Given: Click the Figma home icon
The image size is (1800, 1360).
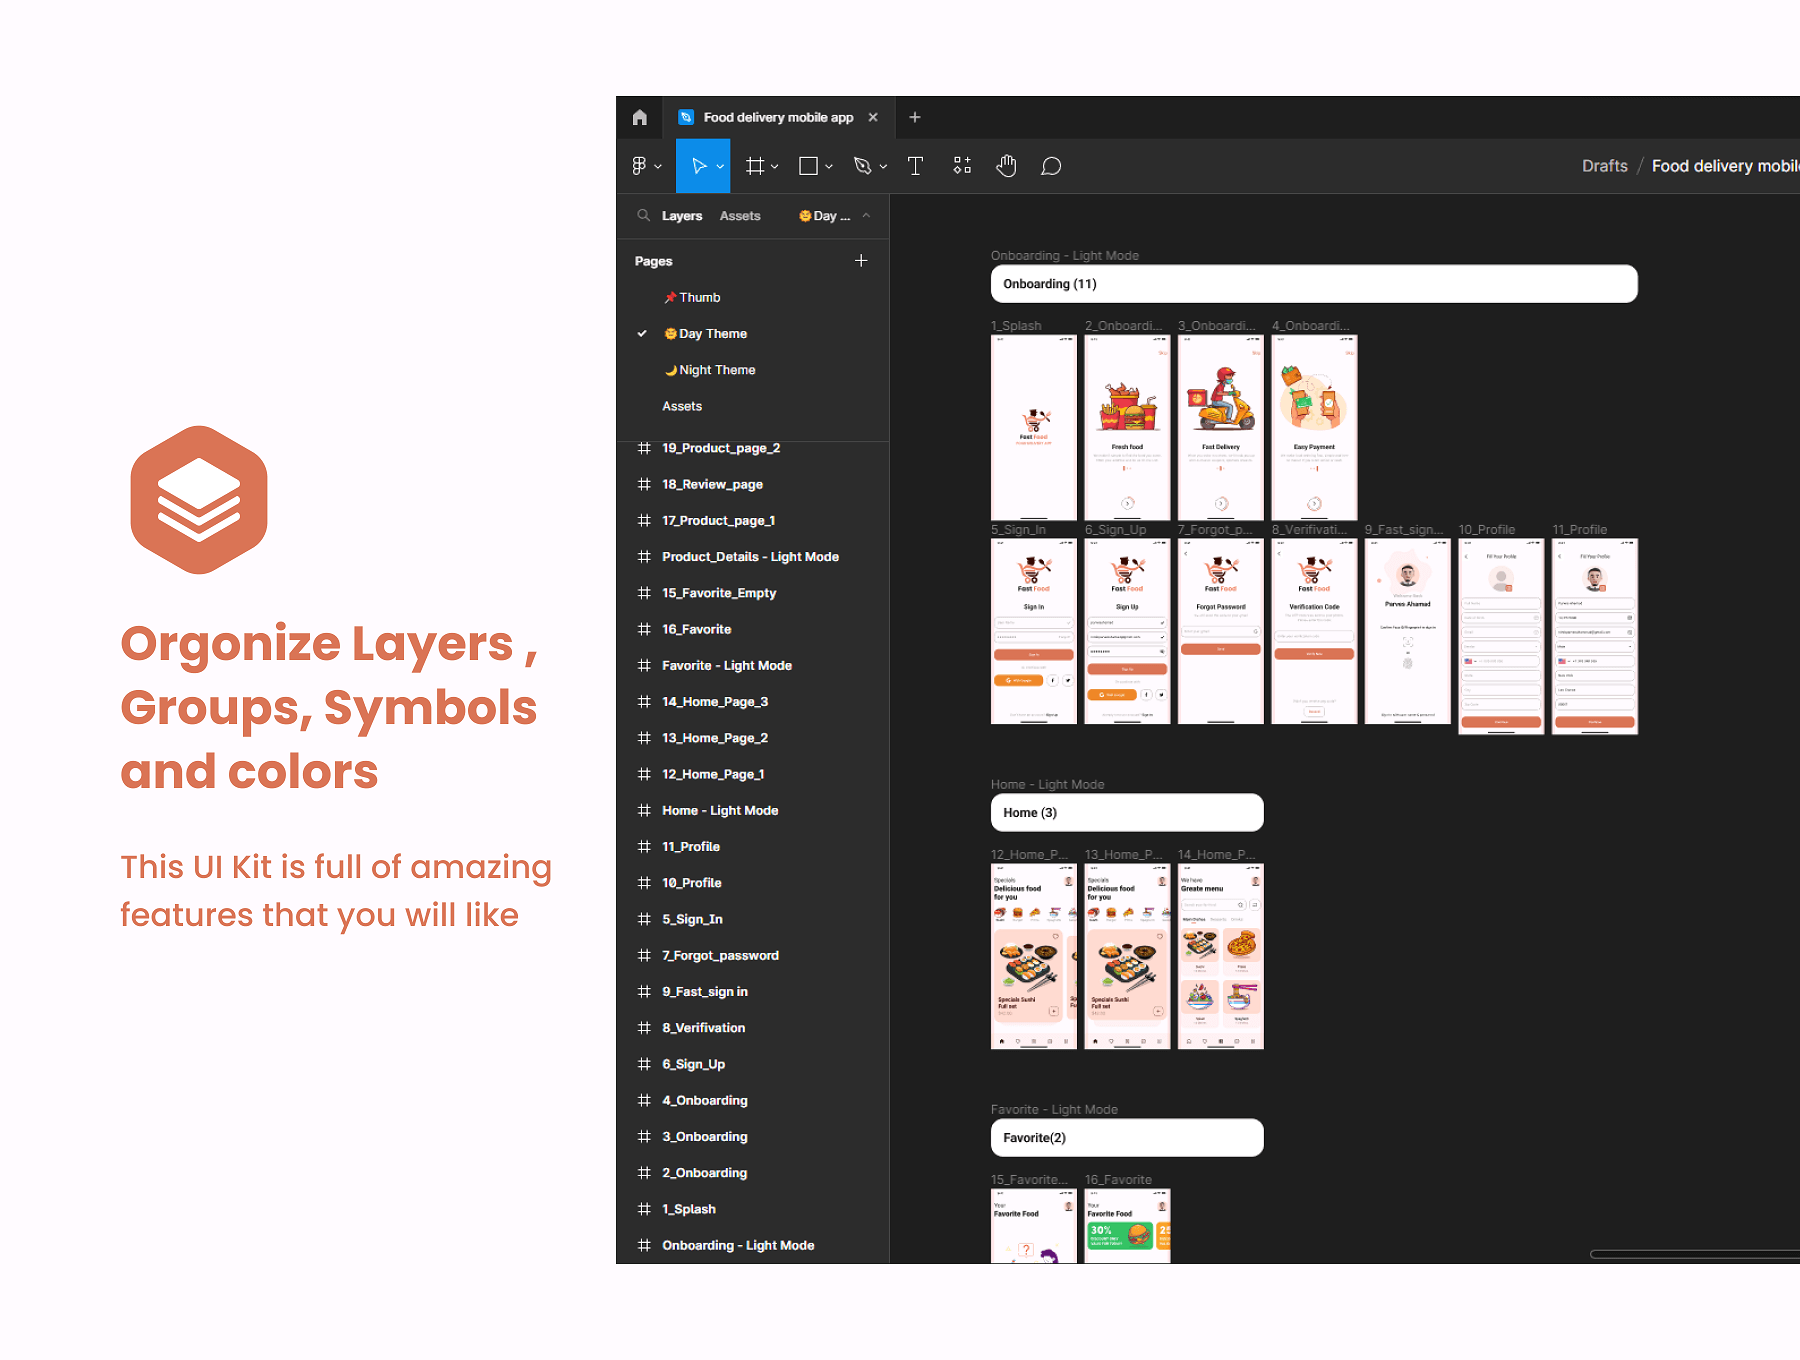Looking at the screenshot, I should tap(640, 117).
